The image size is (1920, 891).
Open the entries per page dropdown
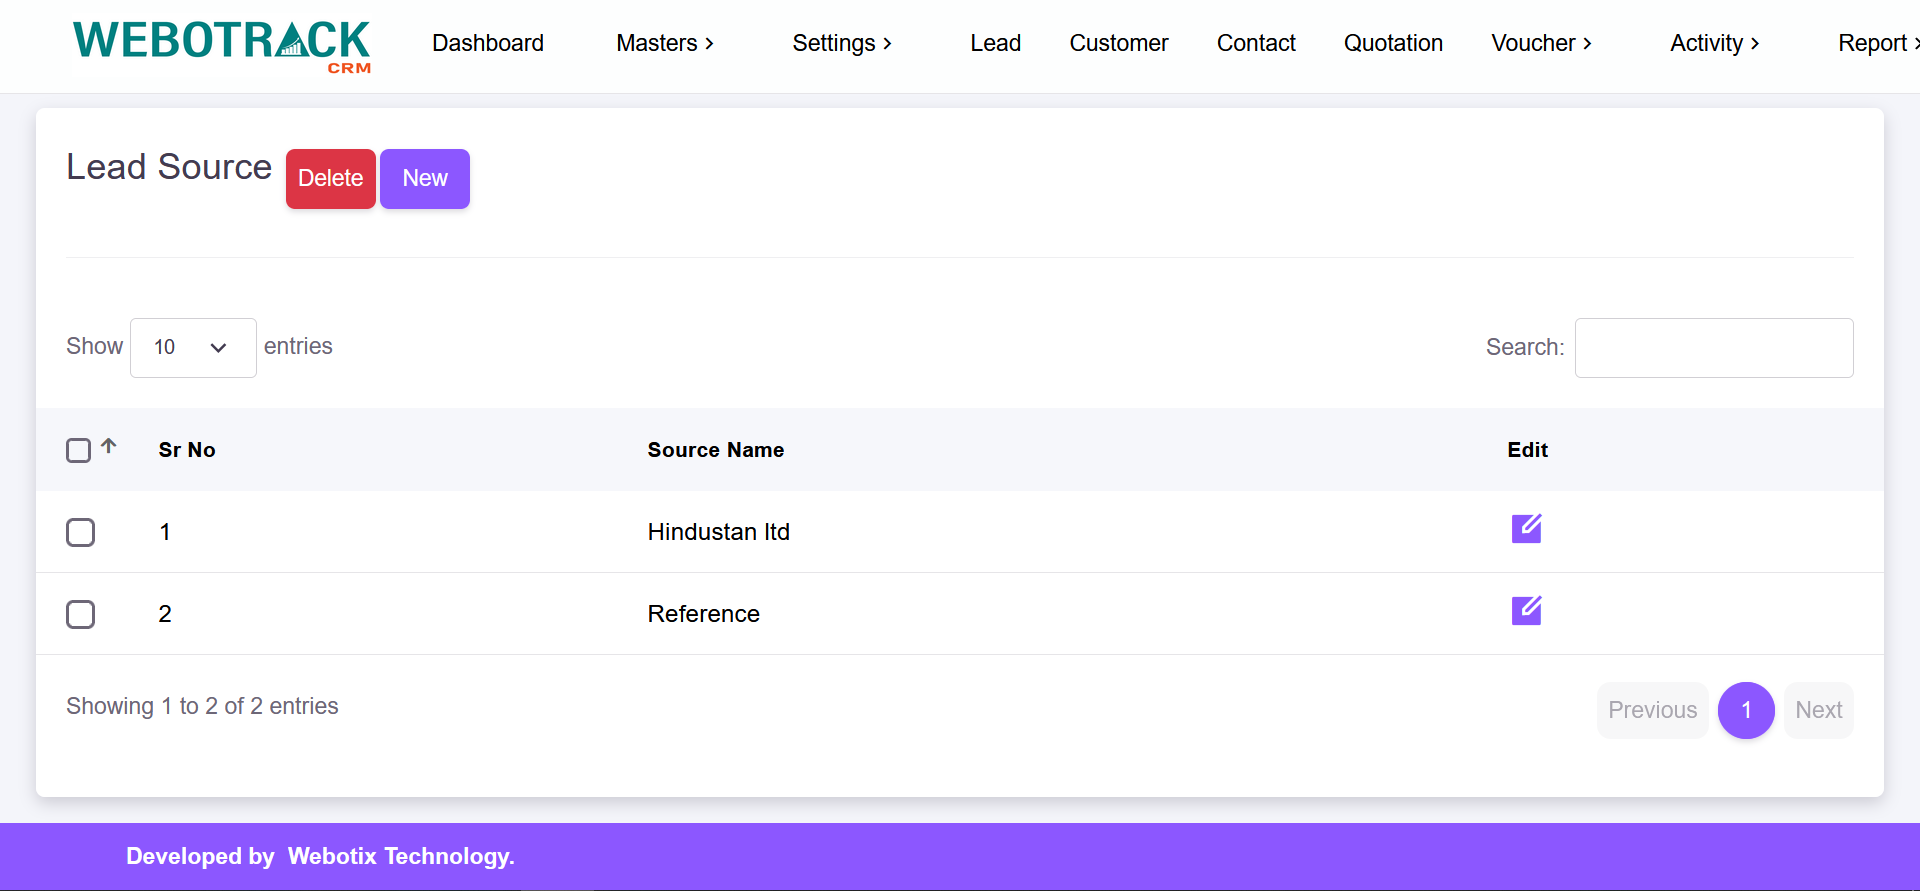click(193, 347)
